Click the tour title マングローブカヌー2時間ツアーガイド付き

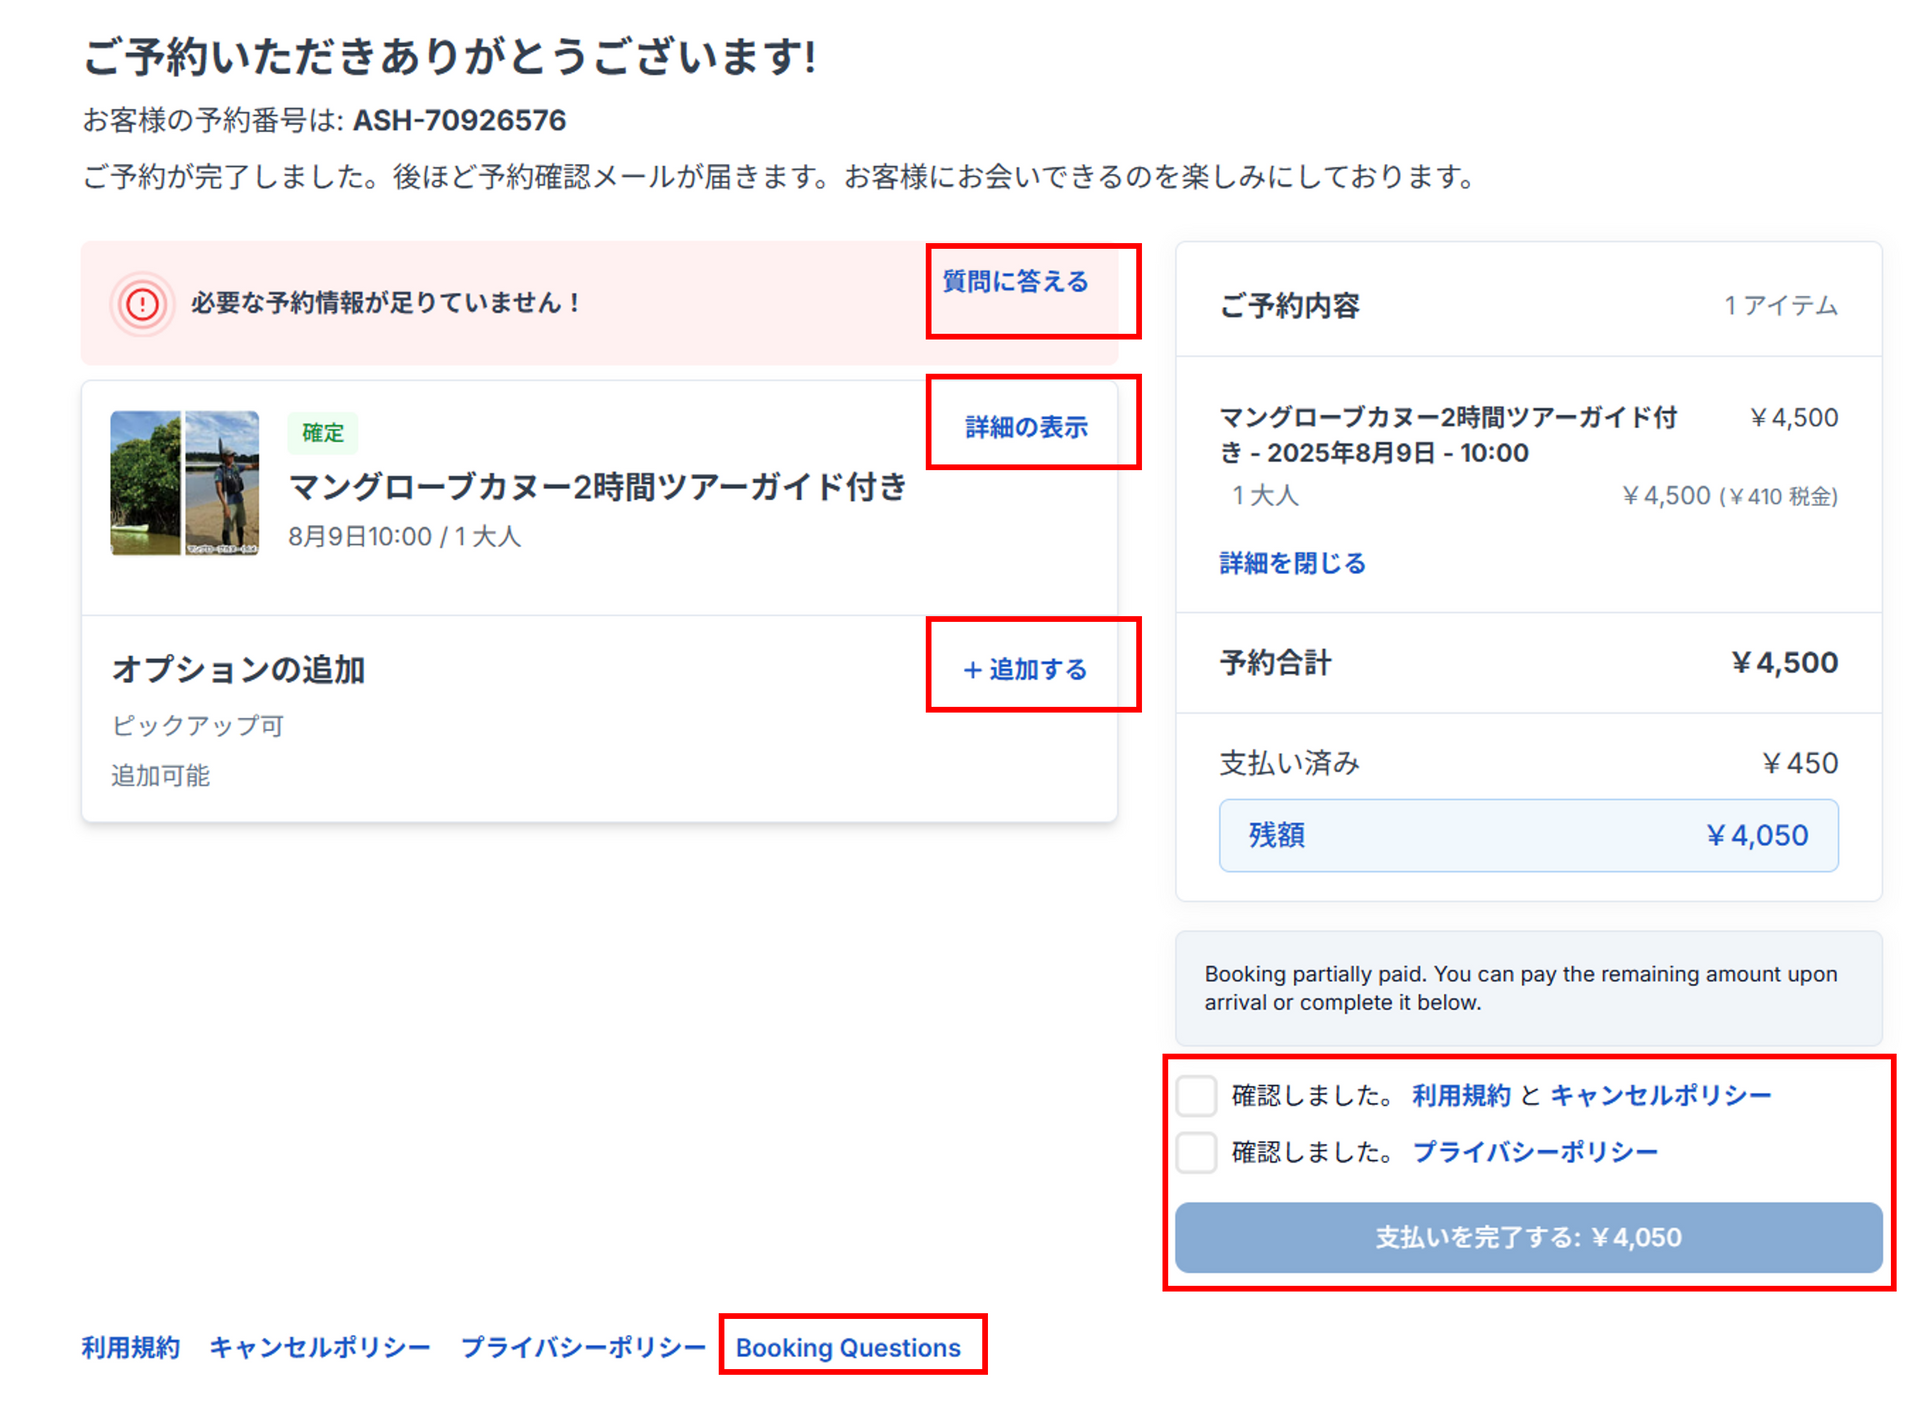click(x=598, y=487)
